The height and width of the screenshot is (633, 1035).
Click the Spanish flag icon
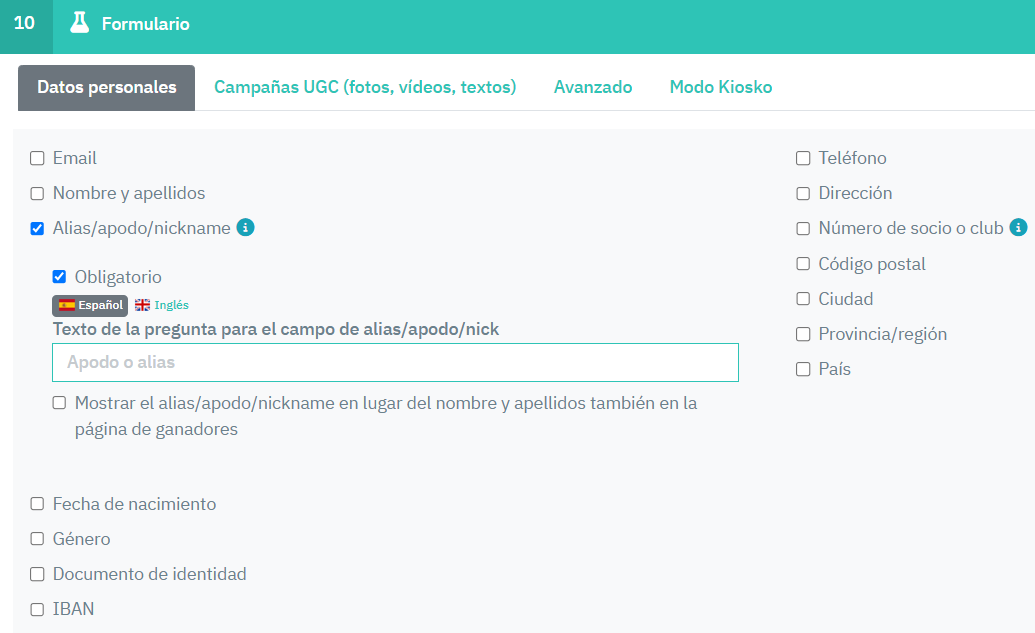click(67, 305)
